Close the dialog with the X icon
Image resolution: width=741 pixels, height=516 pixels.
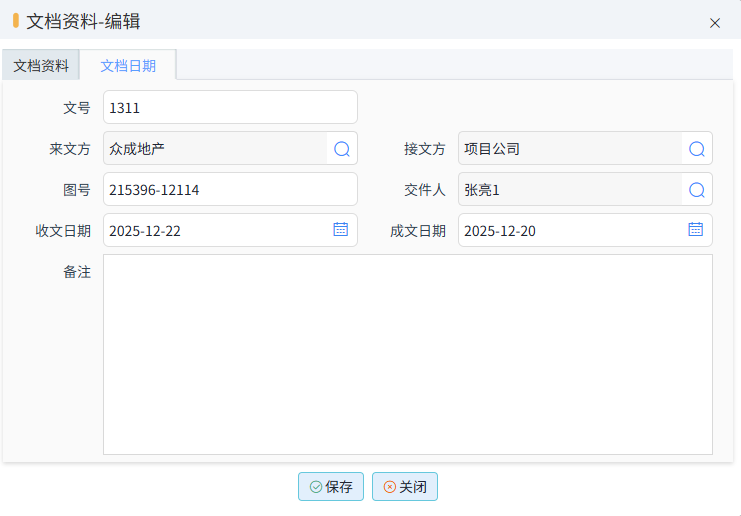715,23
